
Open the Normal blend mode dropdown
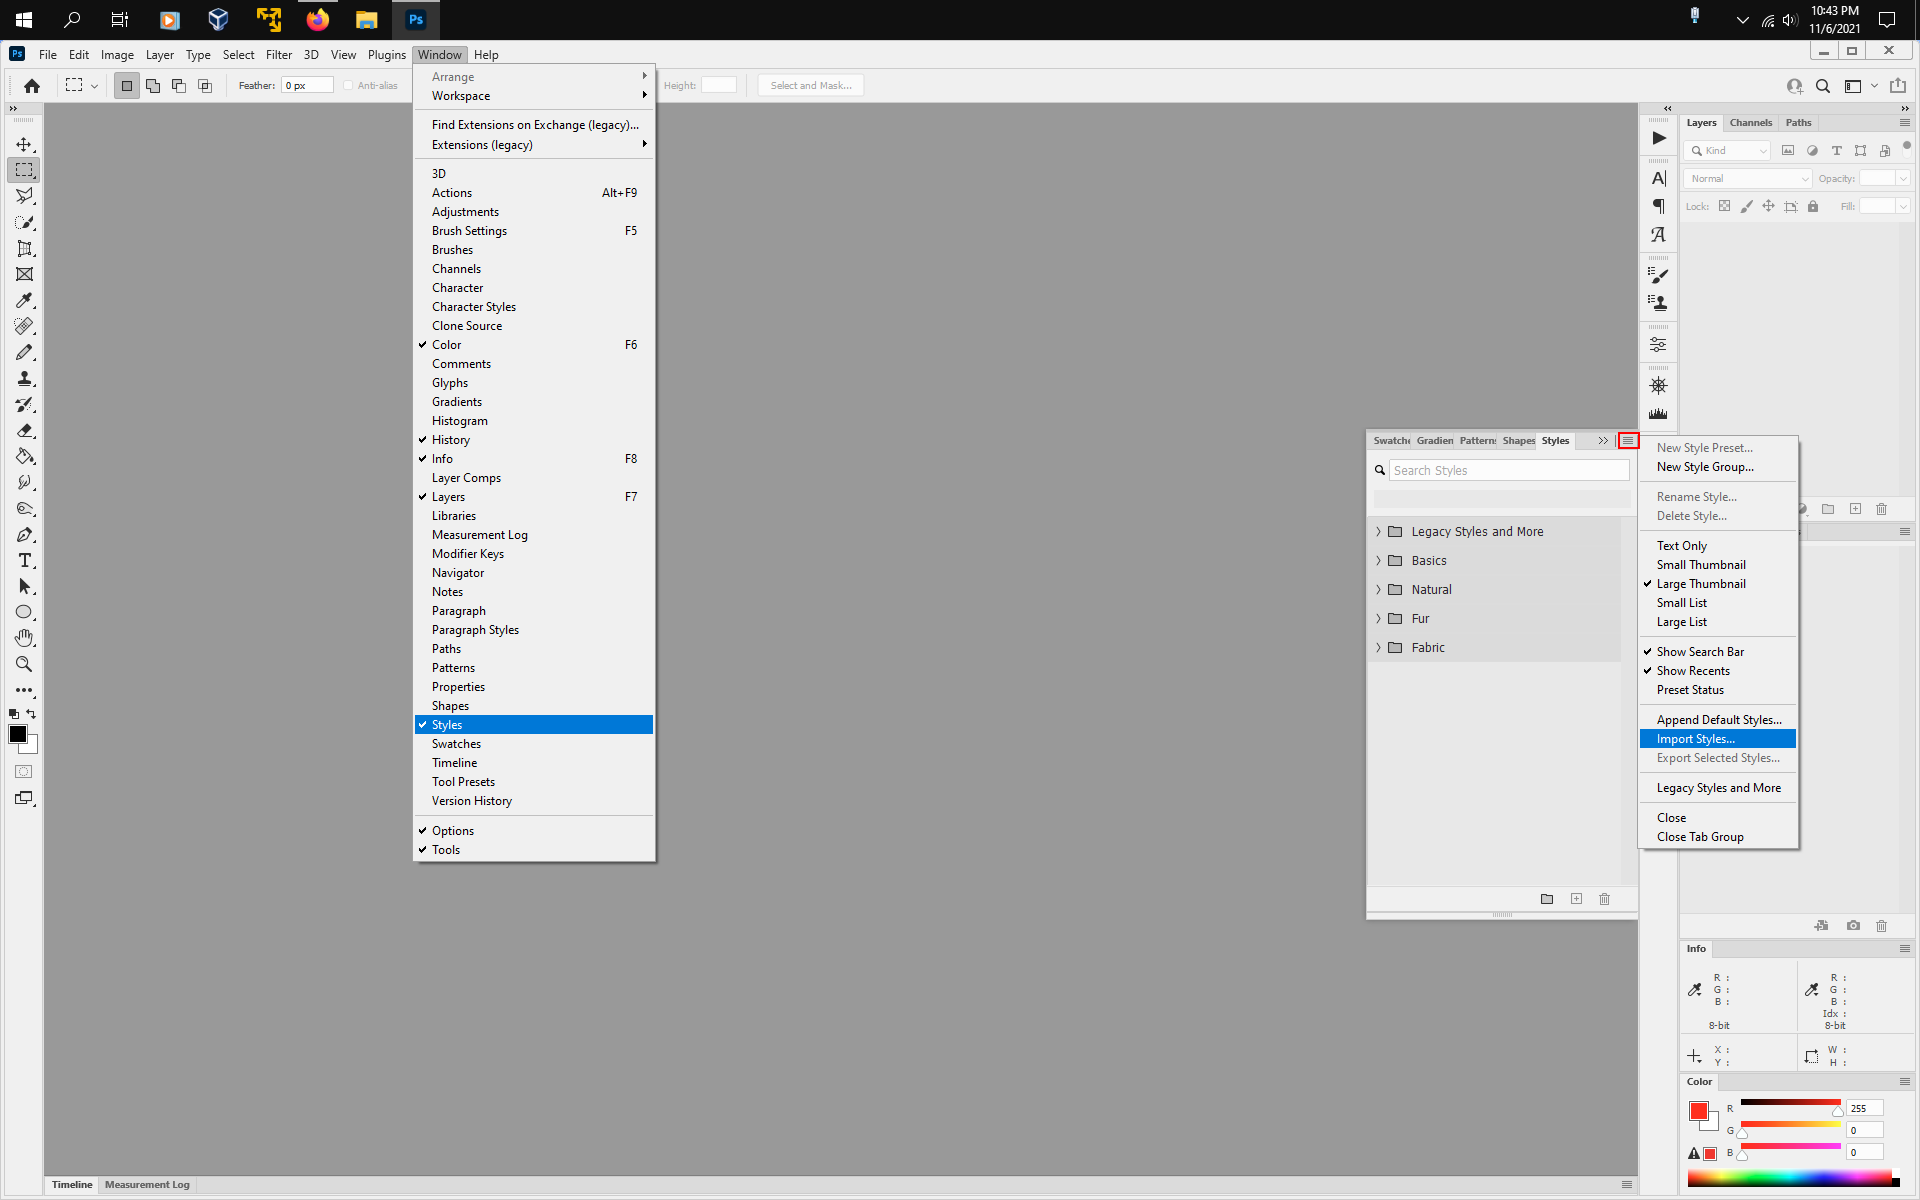click(x=1745, y=178)
